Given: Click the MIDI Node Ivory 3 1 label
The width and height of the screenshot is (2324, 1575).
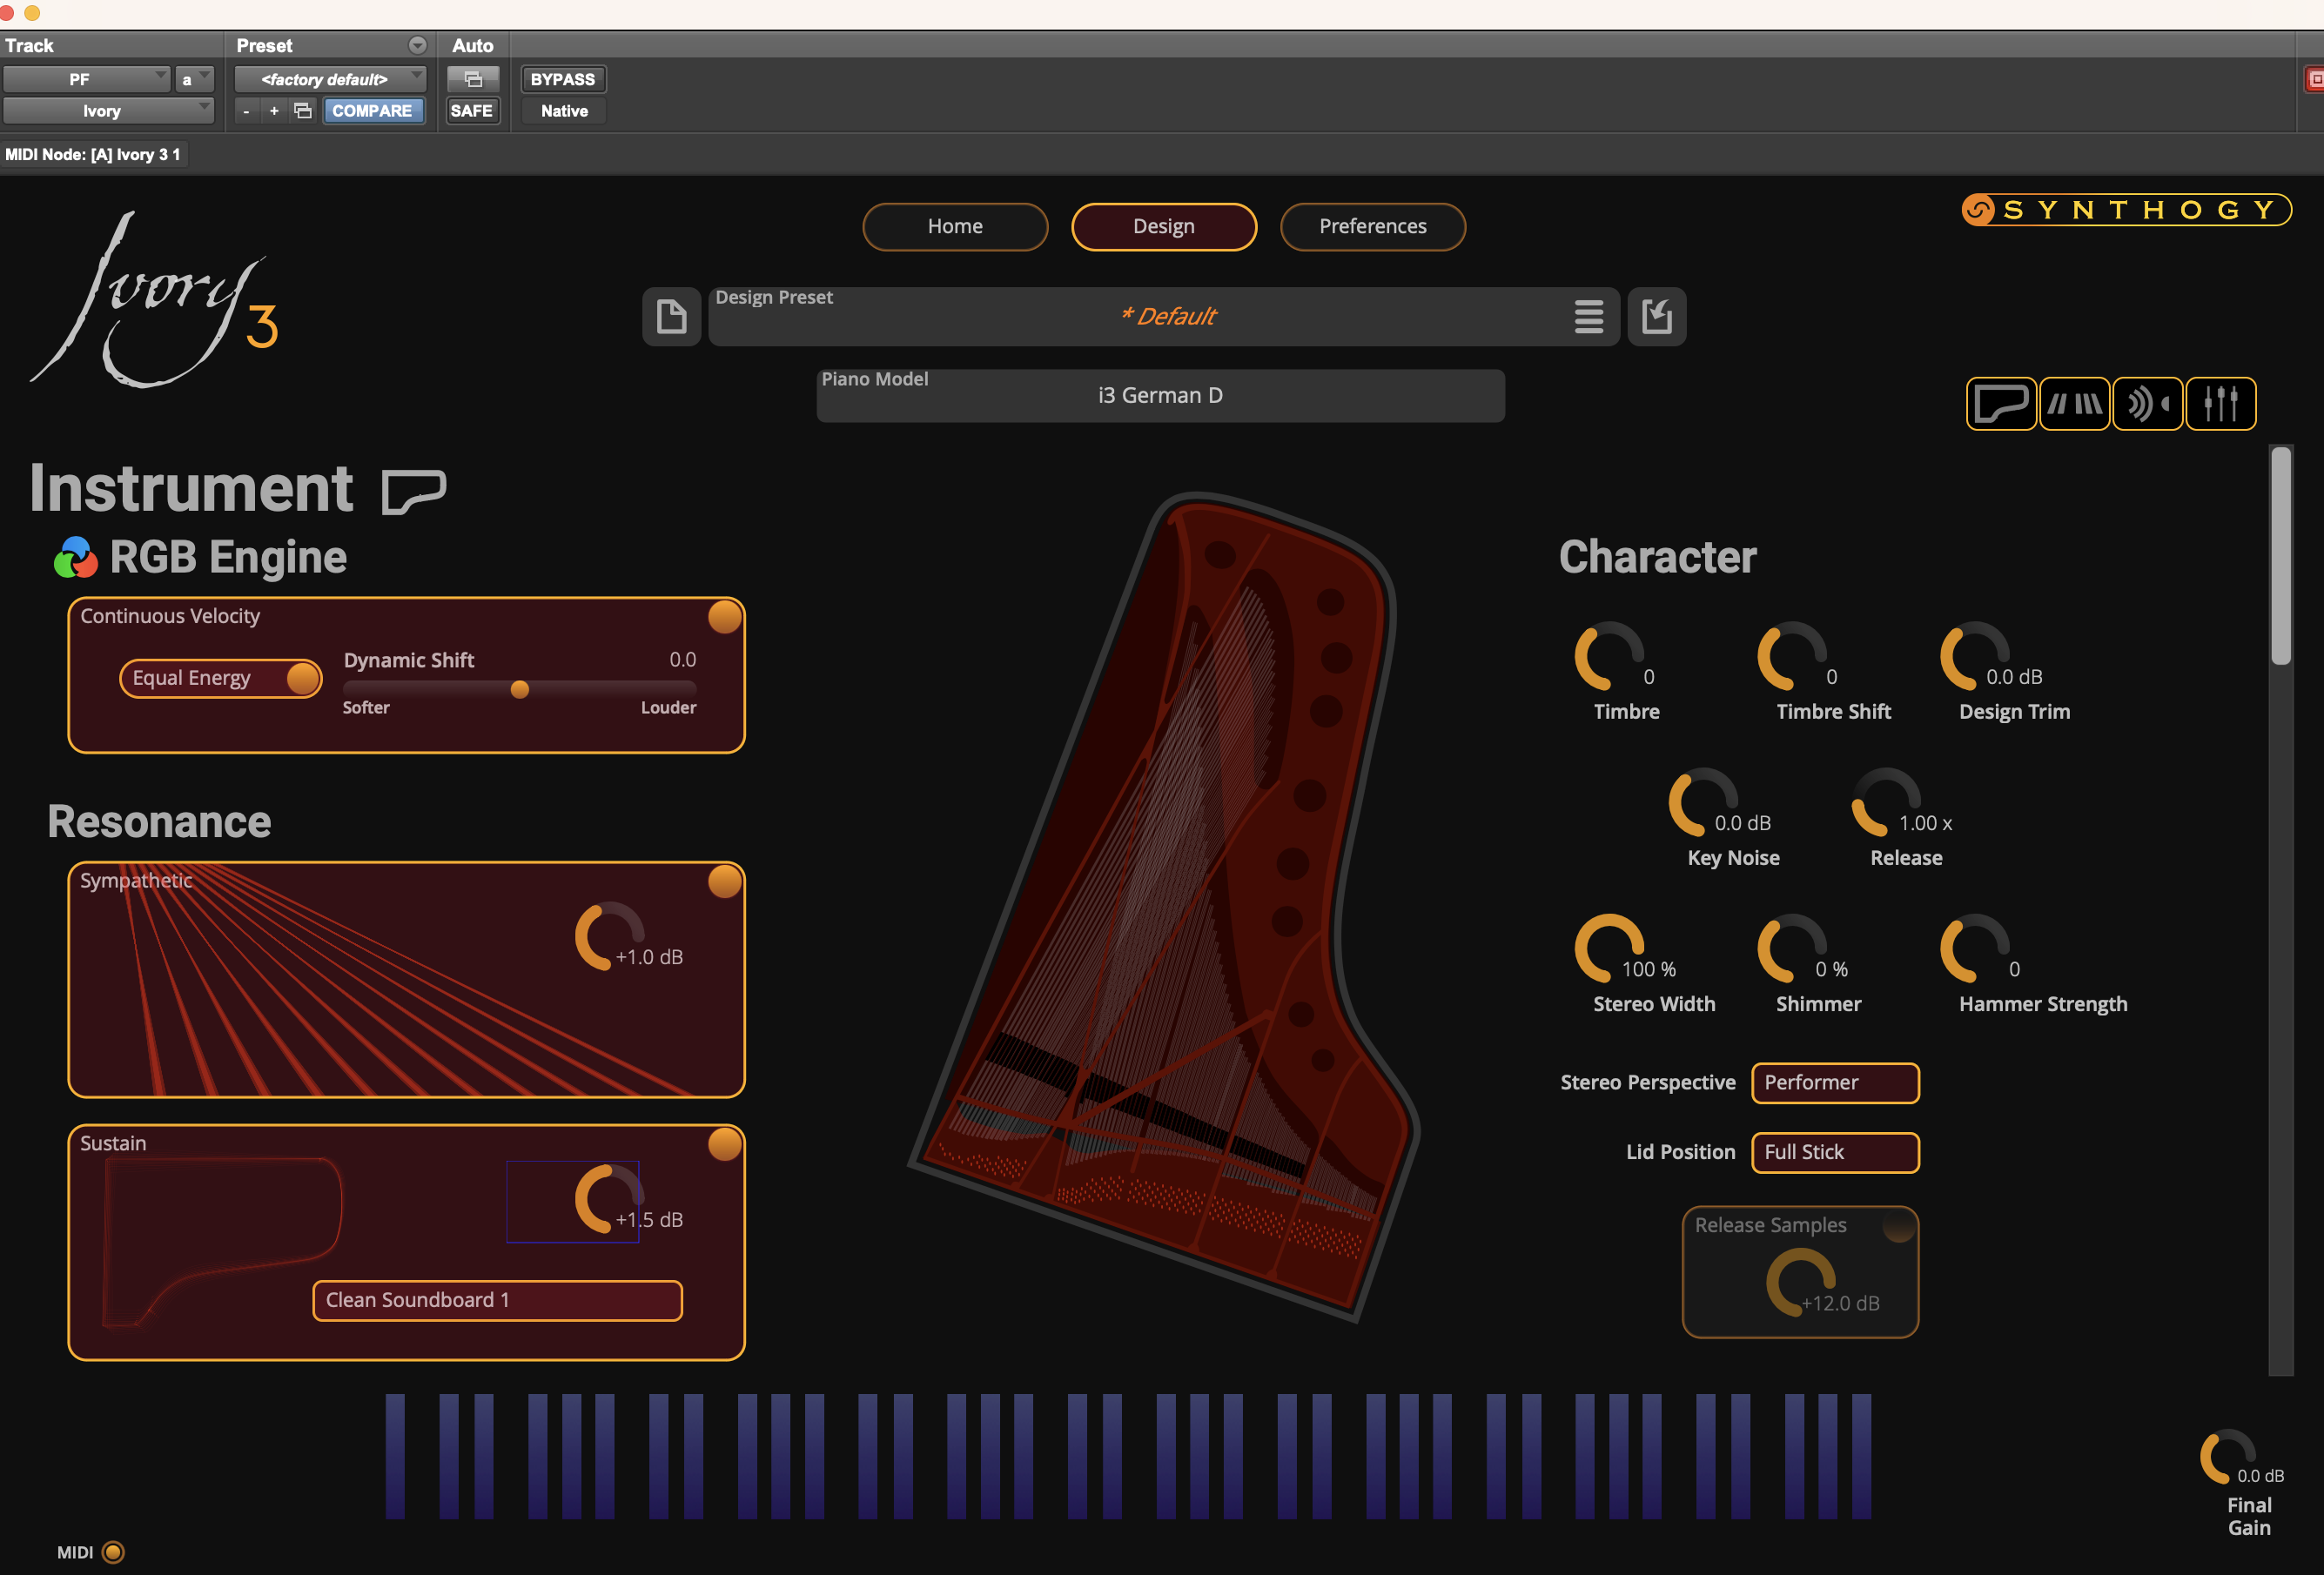Looking at the screenshot, I should (x=93, y=155).
